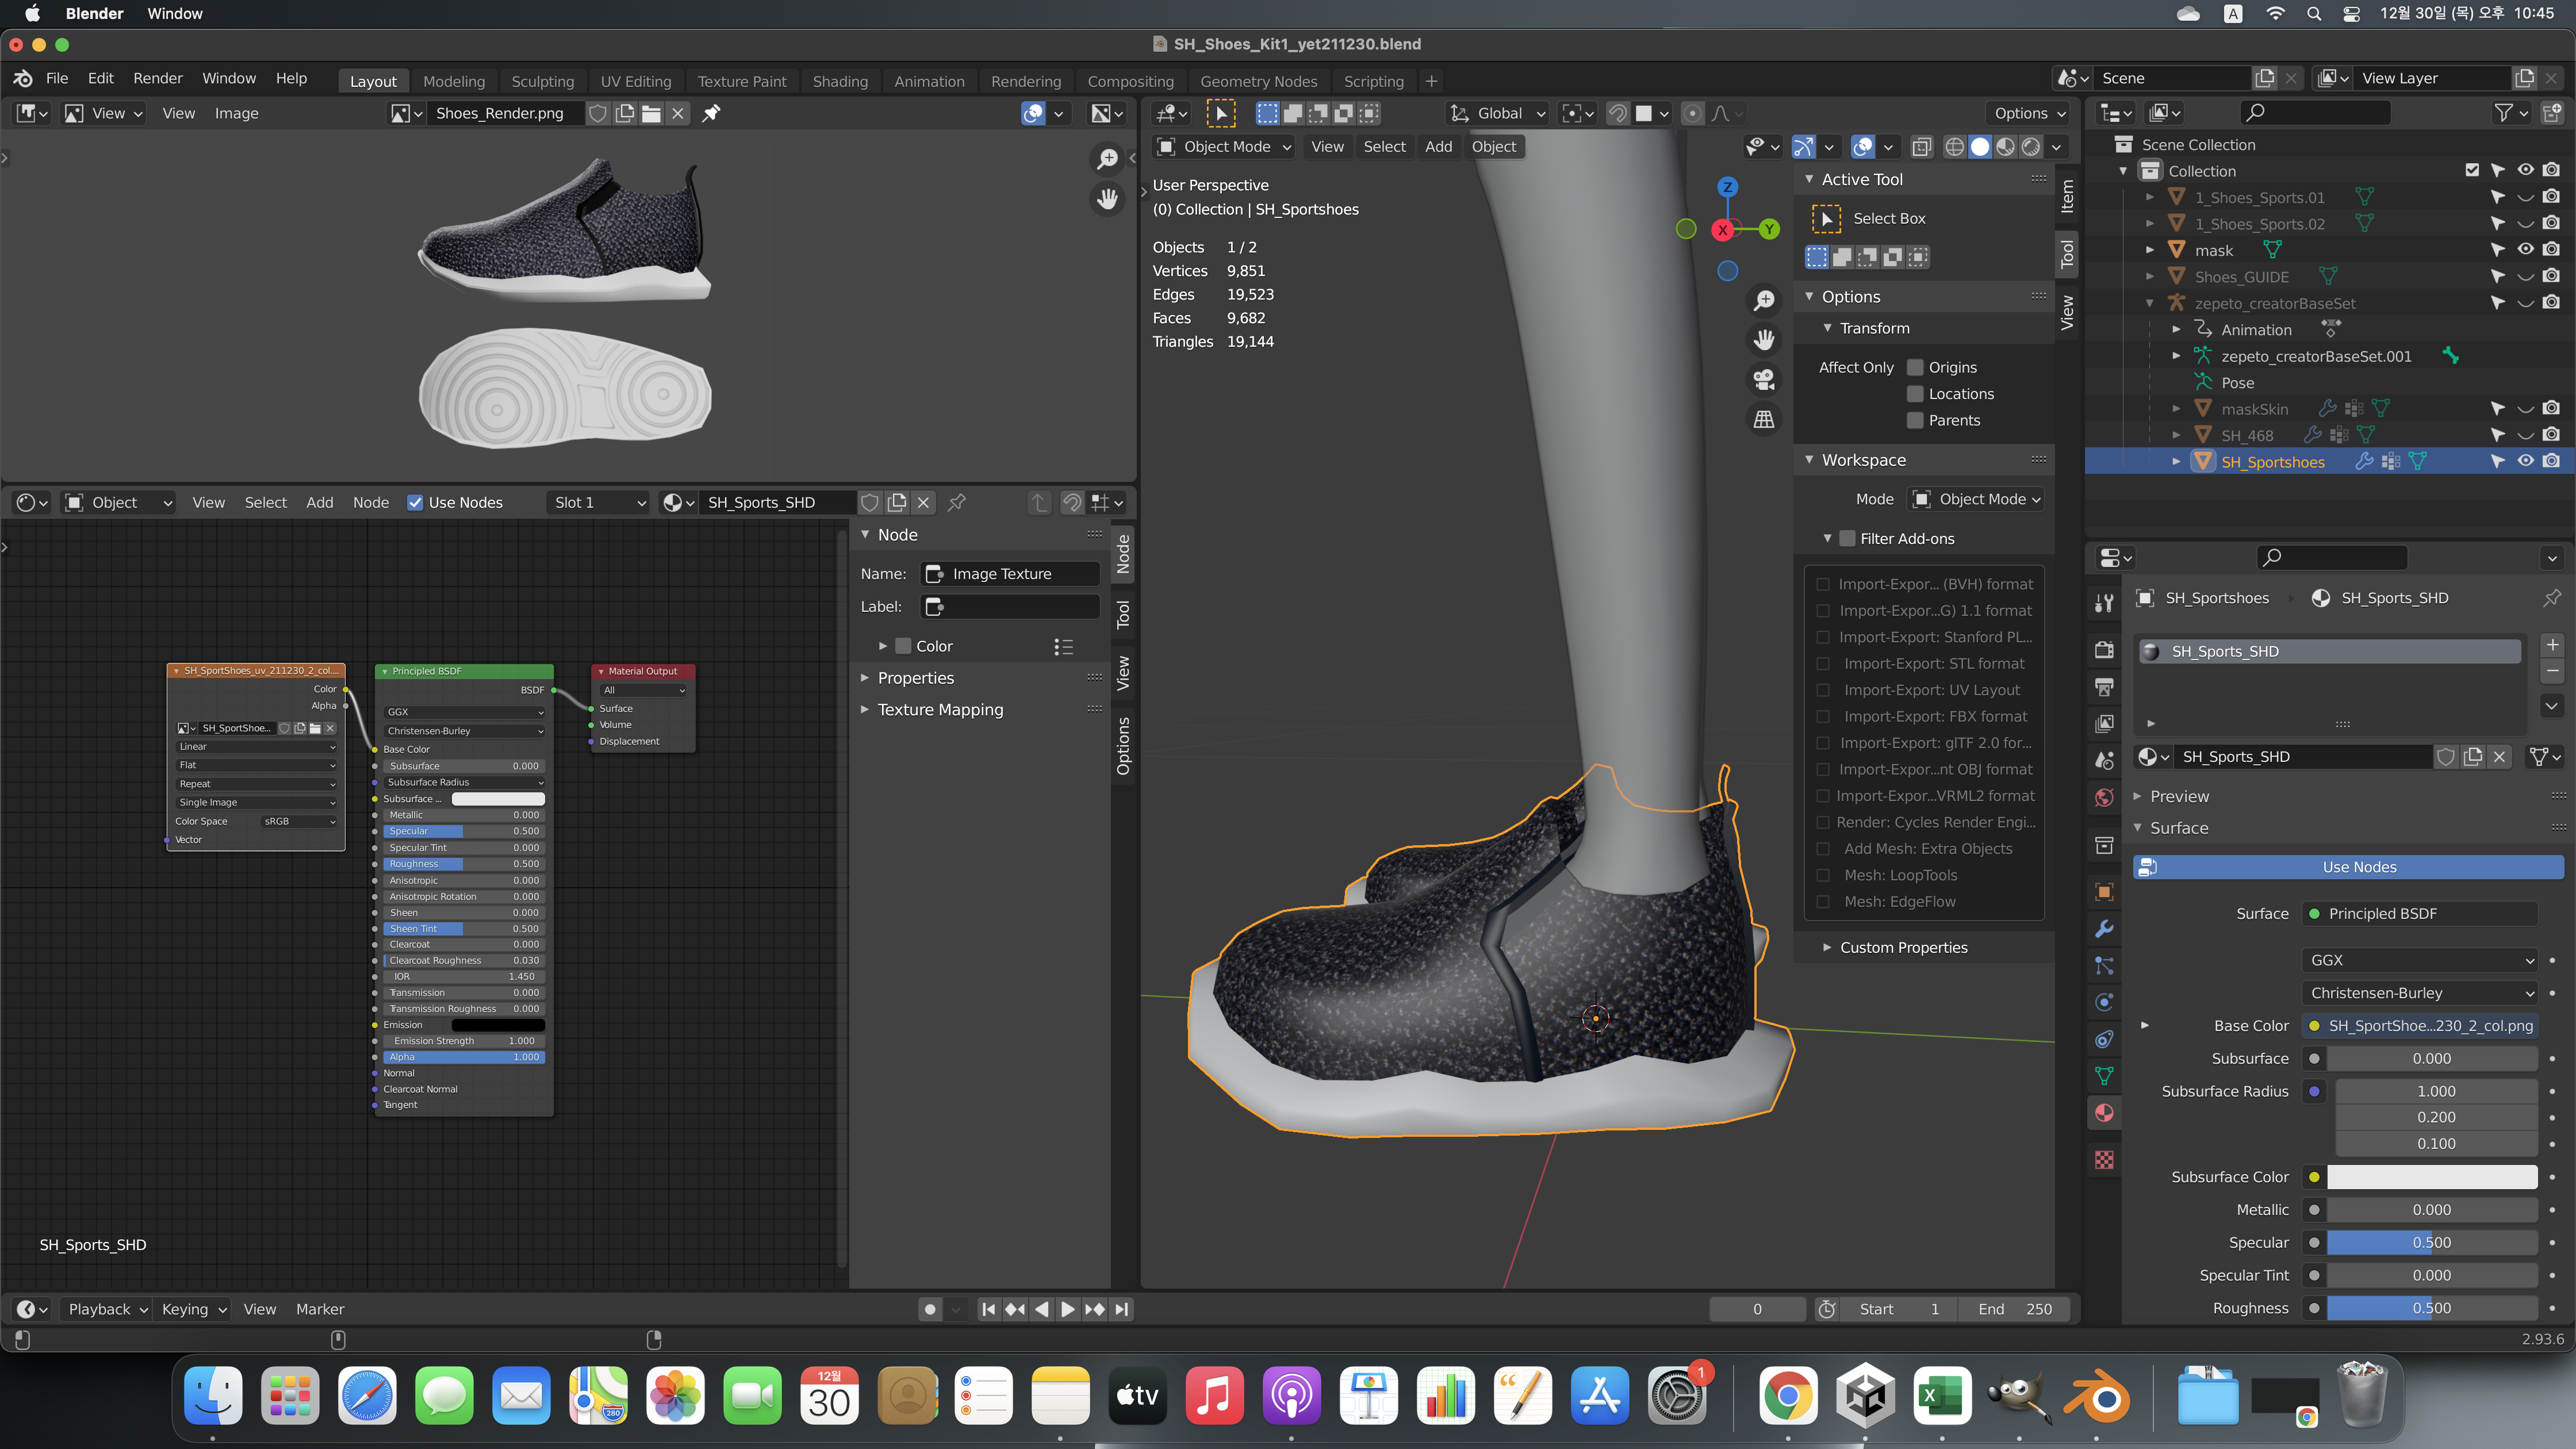Add a new workspace with the plus tab
This screenshot has width=2576, height=1449.
click(x=1431, y=81)
